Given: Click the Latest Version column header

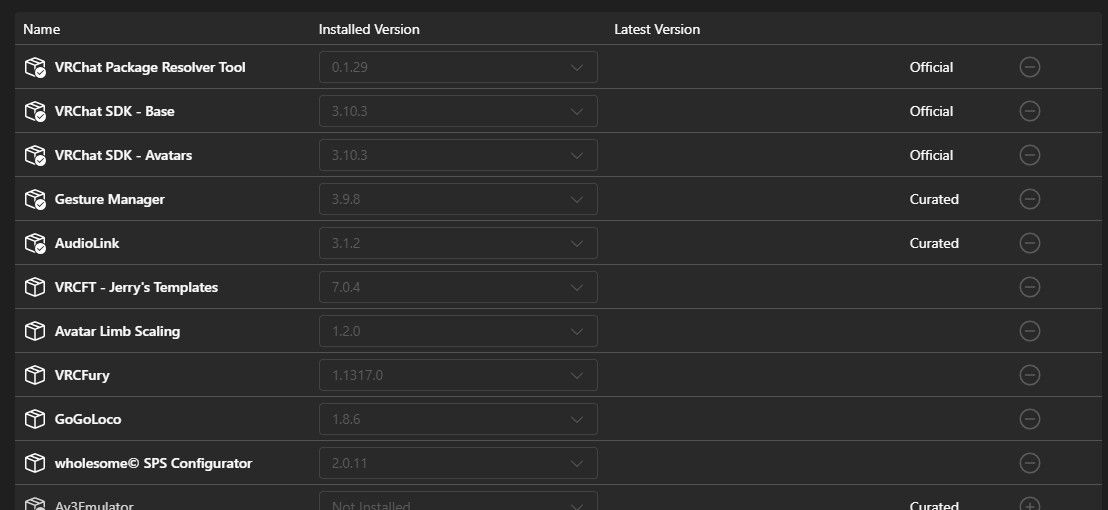Looking at the screenshot, I should (x=657, y=29).
